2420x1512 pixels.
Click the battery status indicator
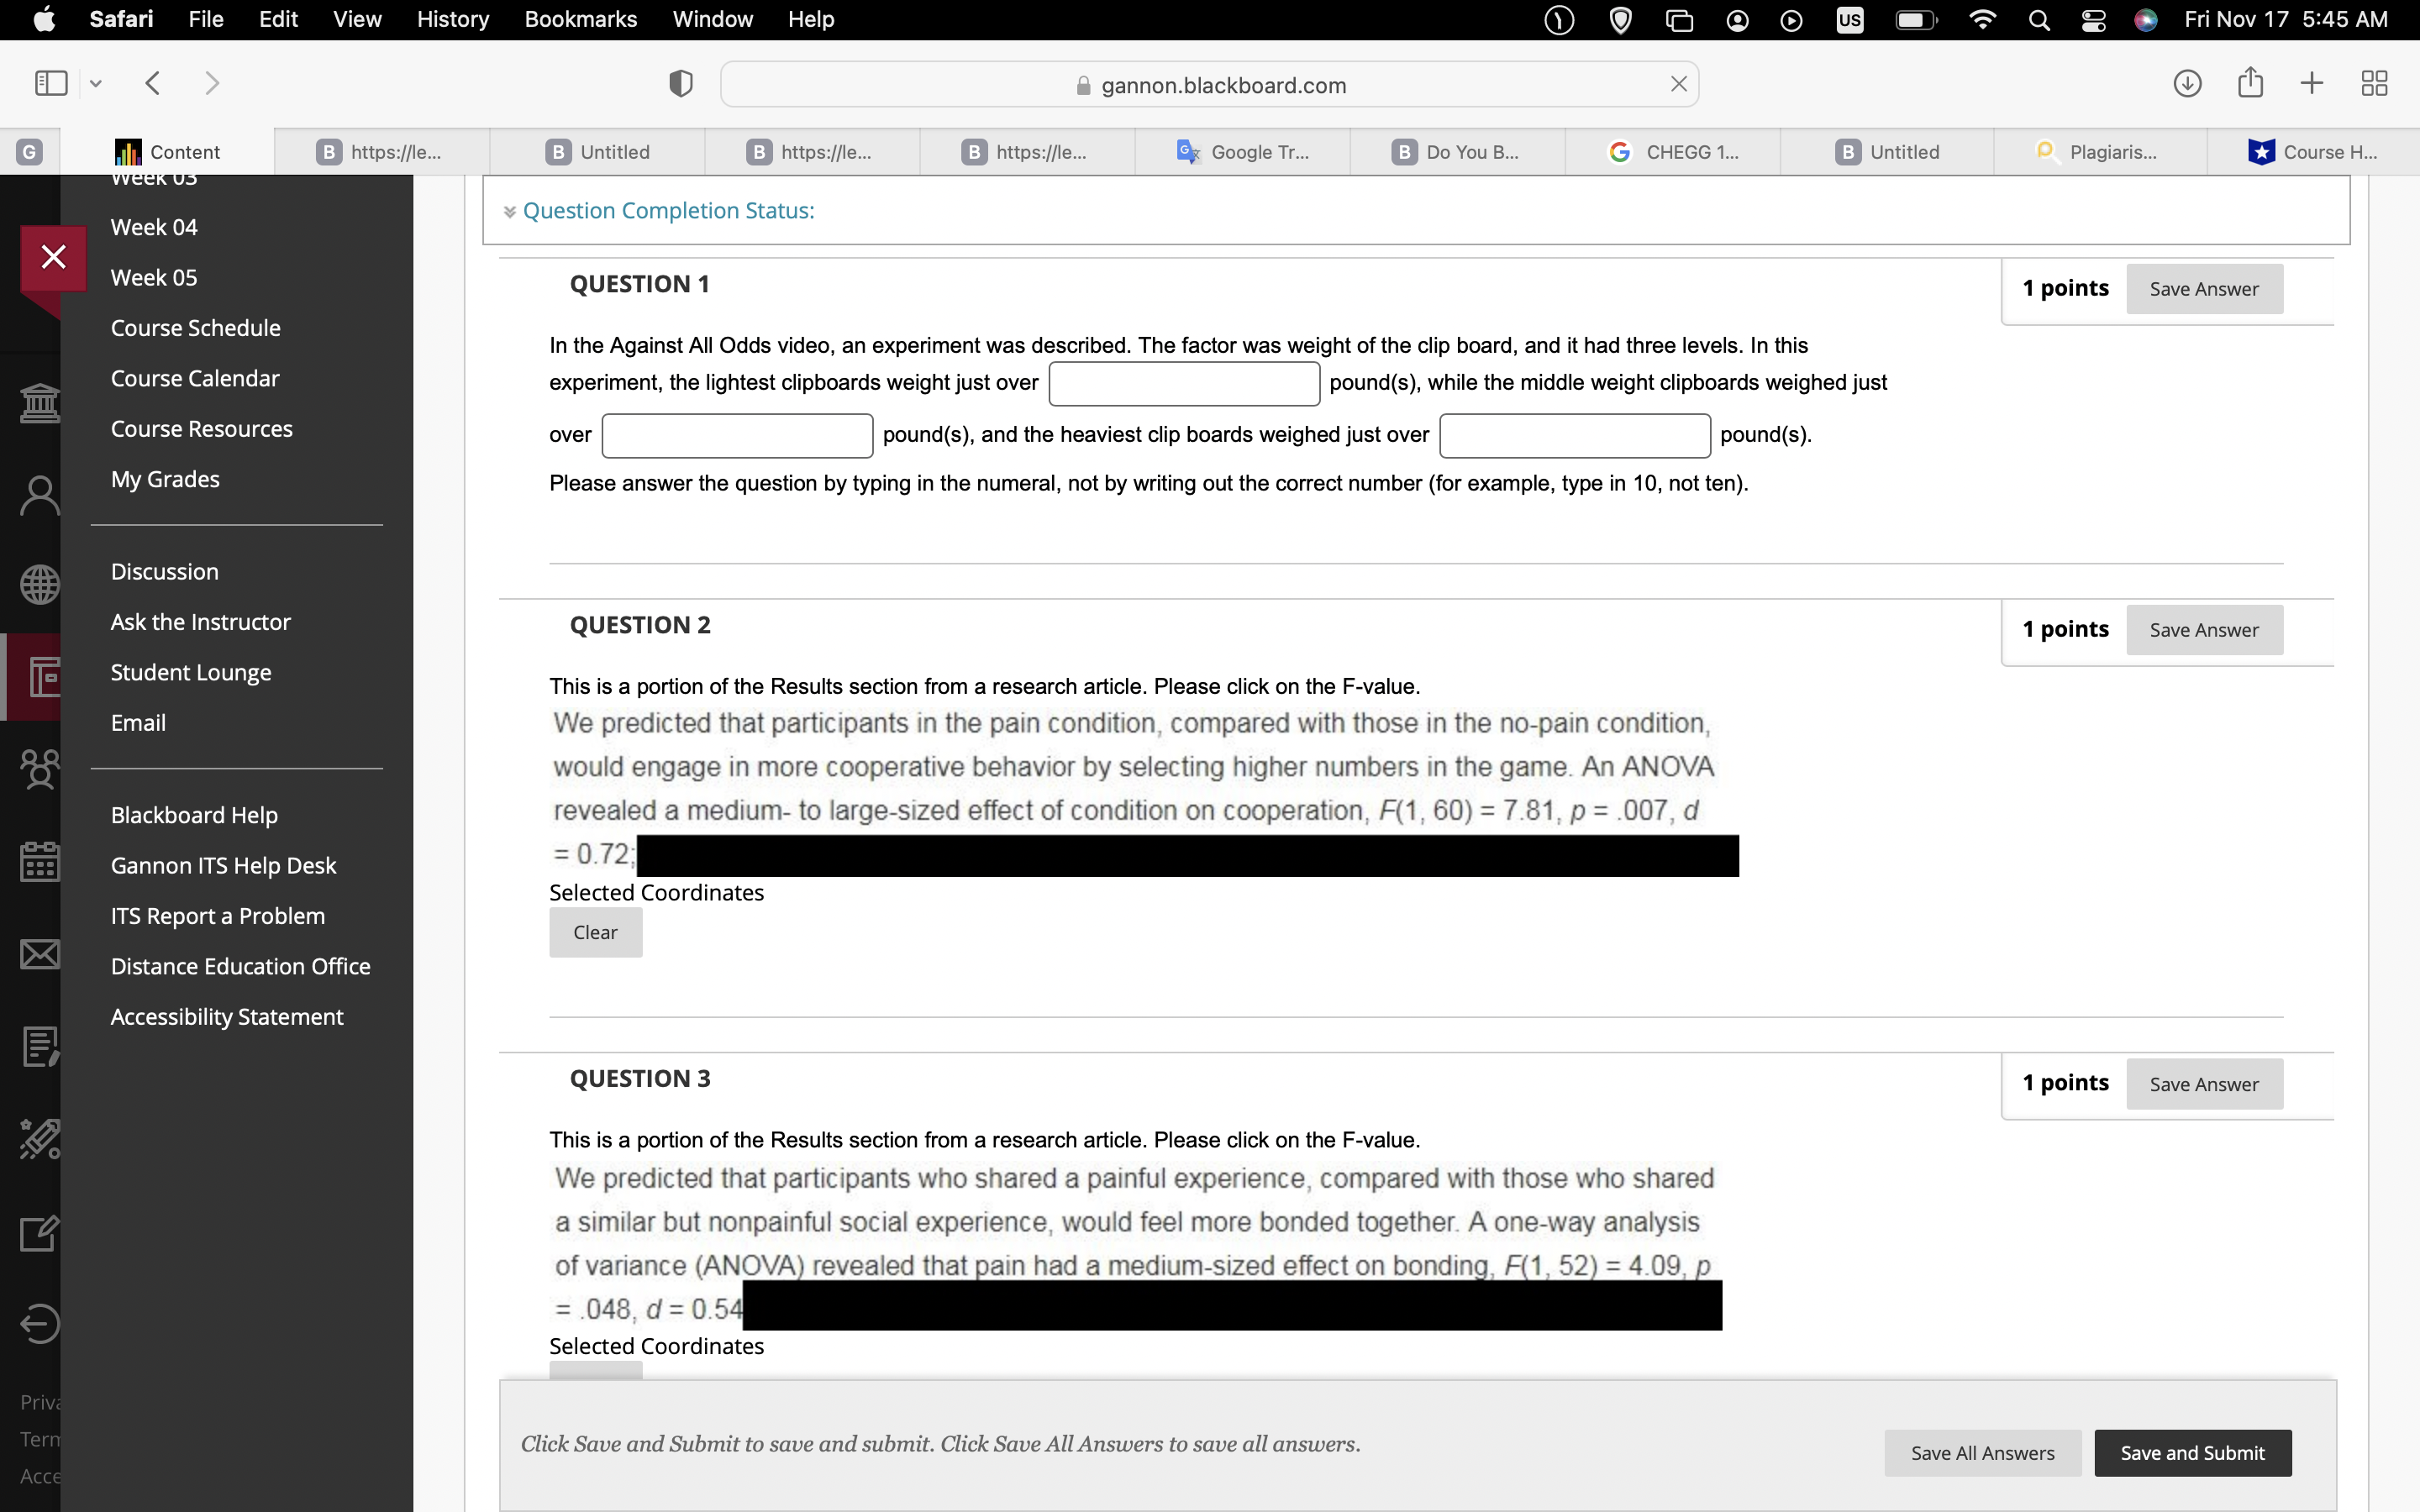[x=1915, y=19]
